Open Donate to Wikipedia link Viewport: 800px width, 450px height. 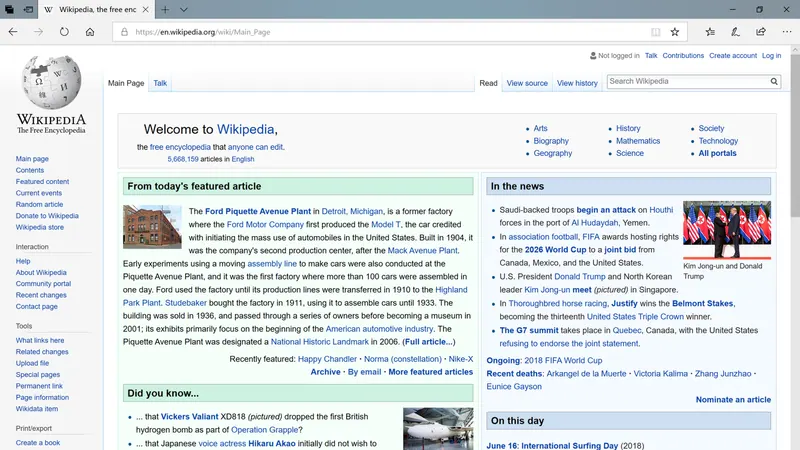point(47,215)
